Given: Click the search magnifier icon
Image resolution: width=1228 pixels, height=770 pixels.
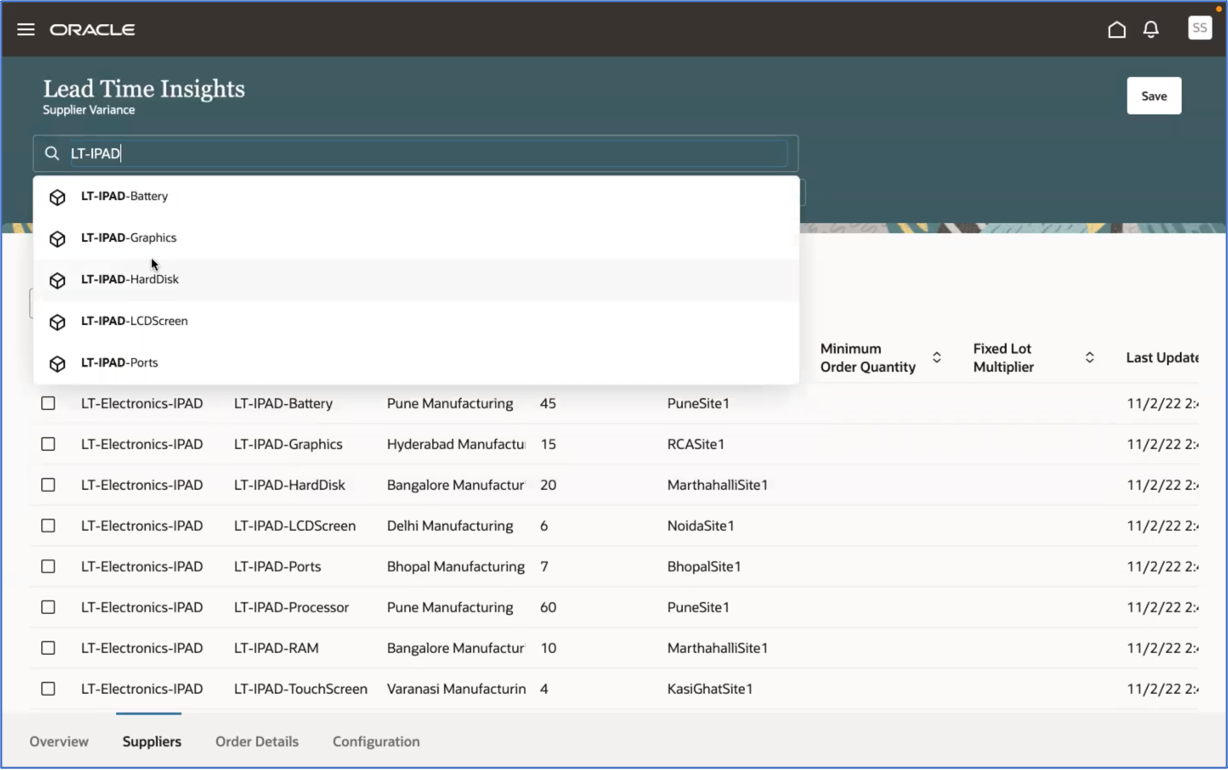Looking at the screenshot, I should click(x=52, y=153).
